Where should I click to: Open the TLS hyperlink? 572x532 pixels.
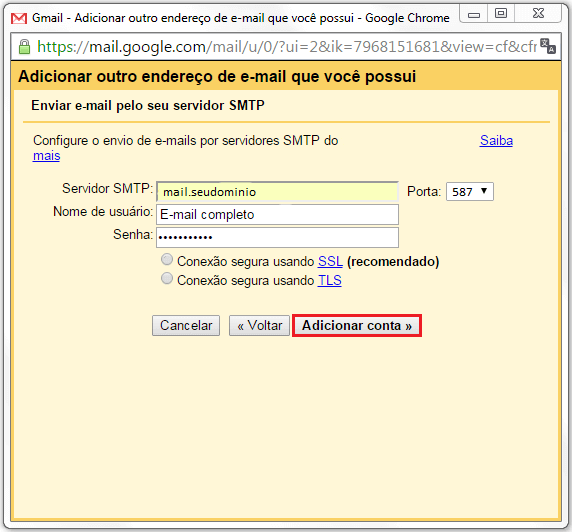click(x=329, y=280)
